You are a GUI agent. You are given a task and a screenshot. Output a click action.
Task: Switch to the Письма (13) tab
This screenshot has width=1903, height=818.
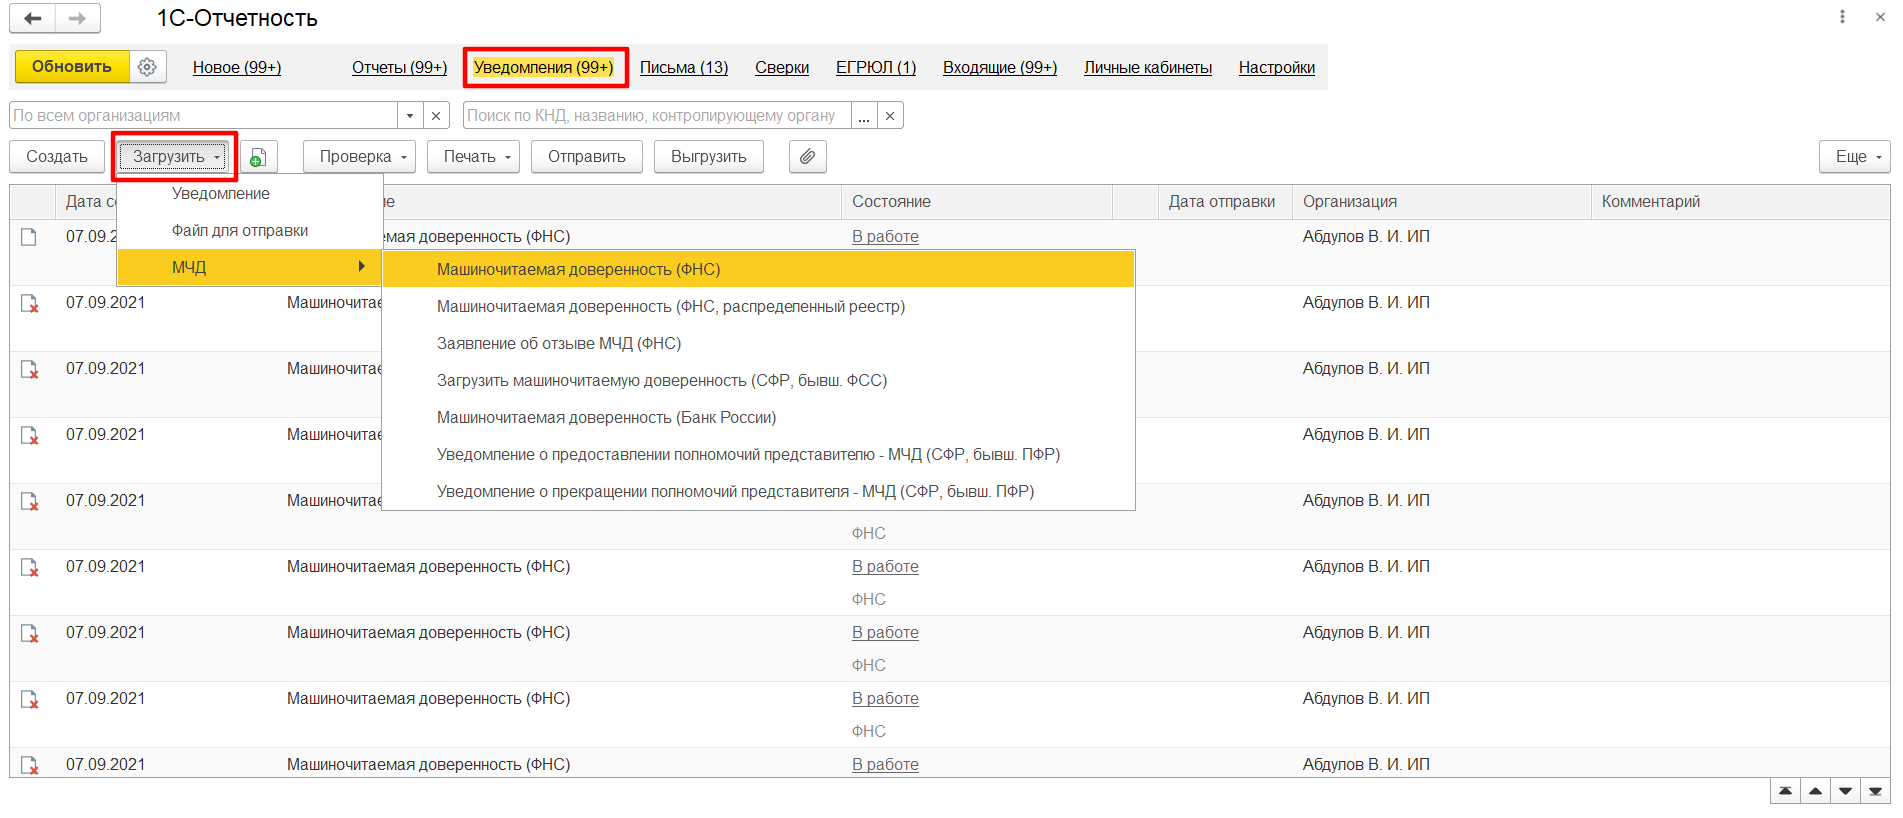[684, 68]
